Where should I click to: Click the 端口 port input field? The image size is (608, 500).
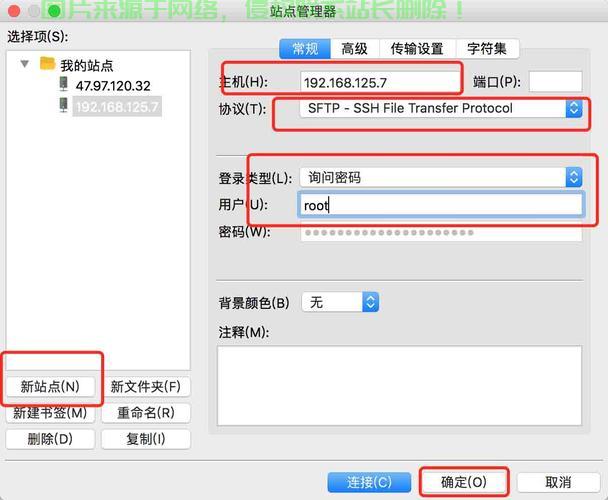555,82
